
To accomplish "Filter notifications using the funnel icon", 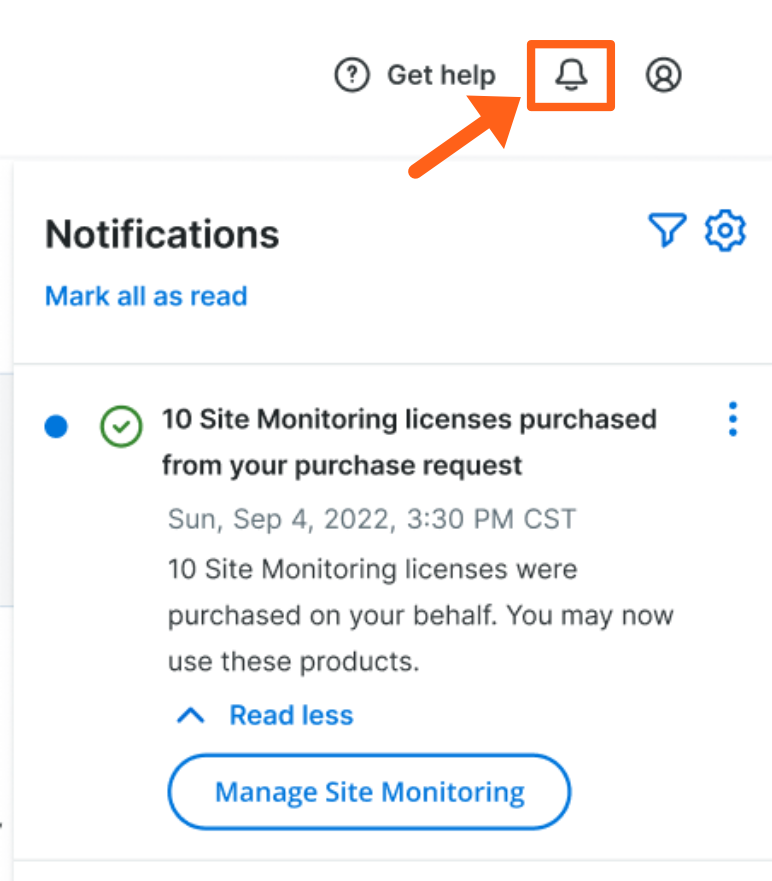I will click(667, 231).
